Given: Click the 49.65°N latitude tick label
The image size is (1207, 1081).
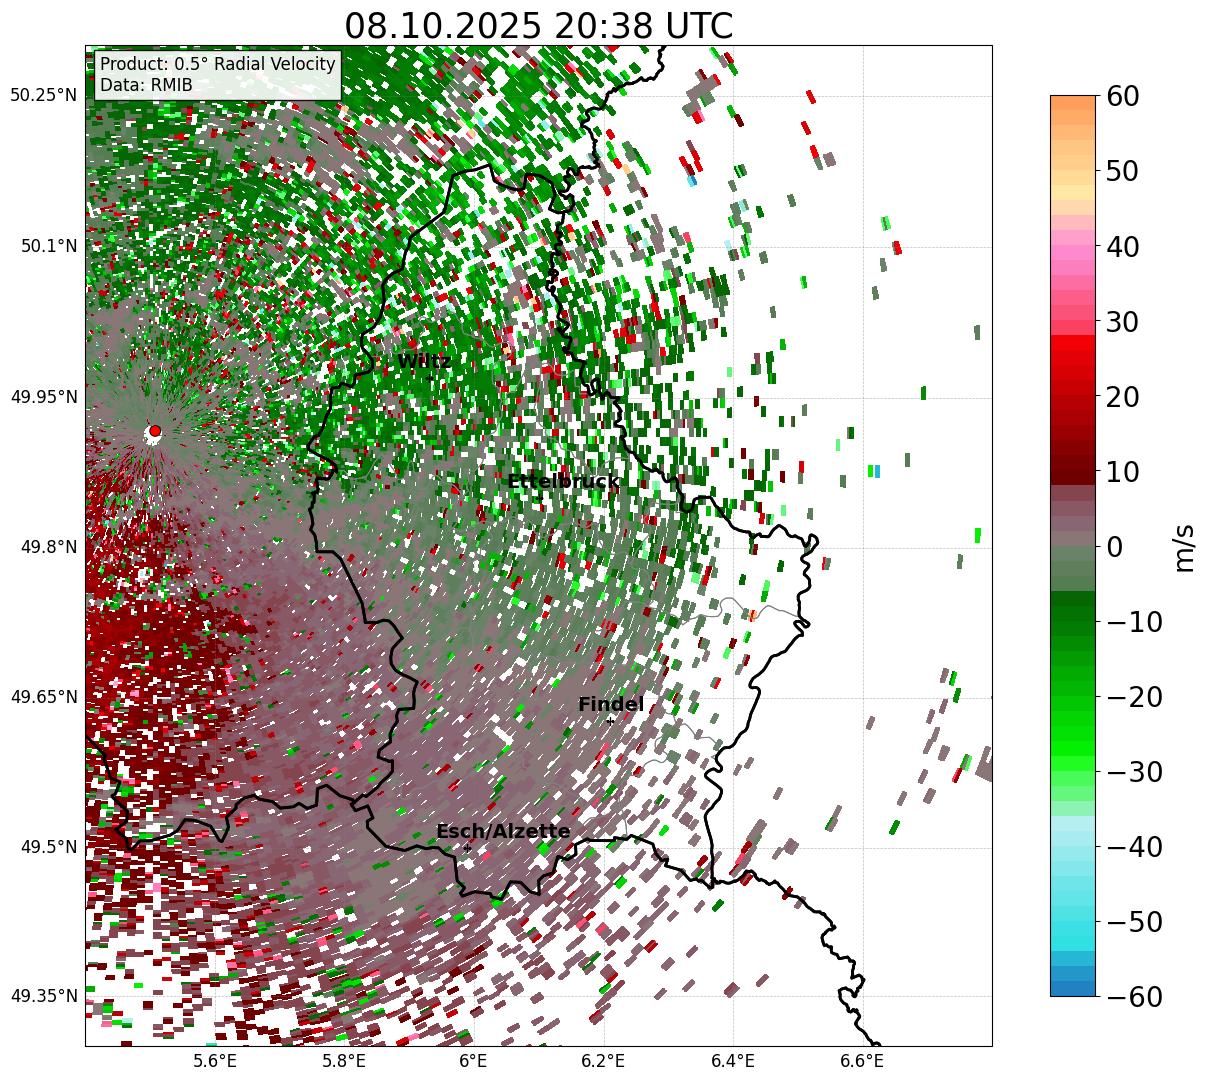Looking at the screenshot, I should click(x=43, y=697).
